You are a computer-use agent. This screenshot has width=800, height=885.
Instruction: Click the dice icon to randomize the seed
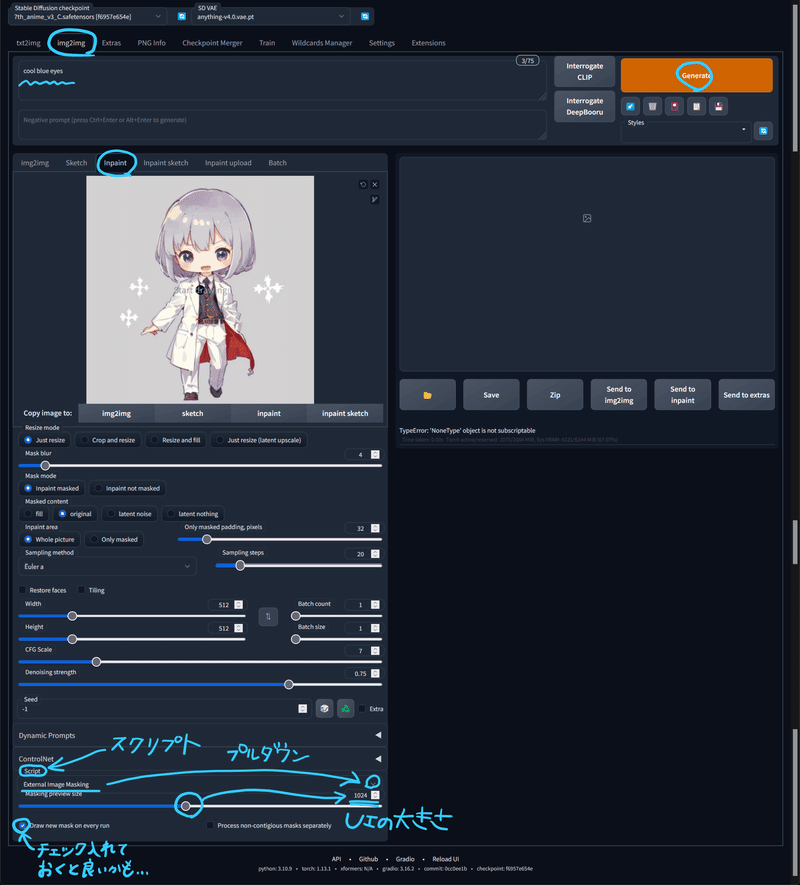[324, 708]
